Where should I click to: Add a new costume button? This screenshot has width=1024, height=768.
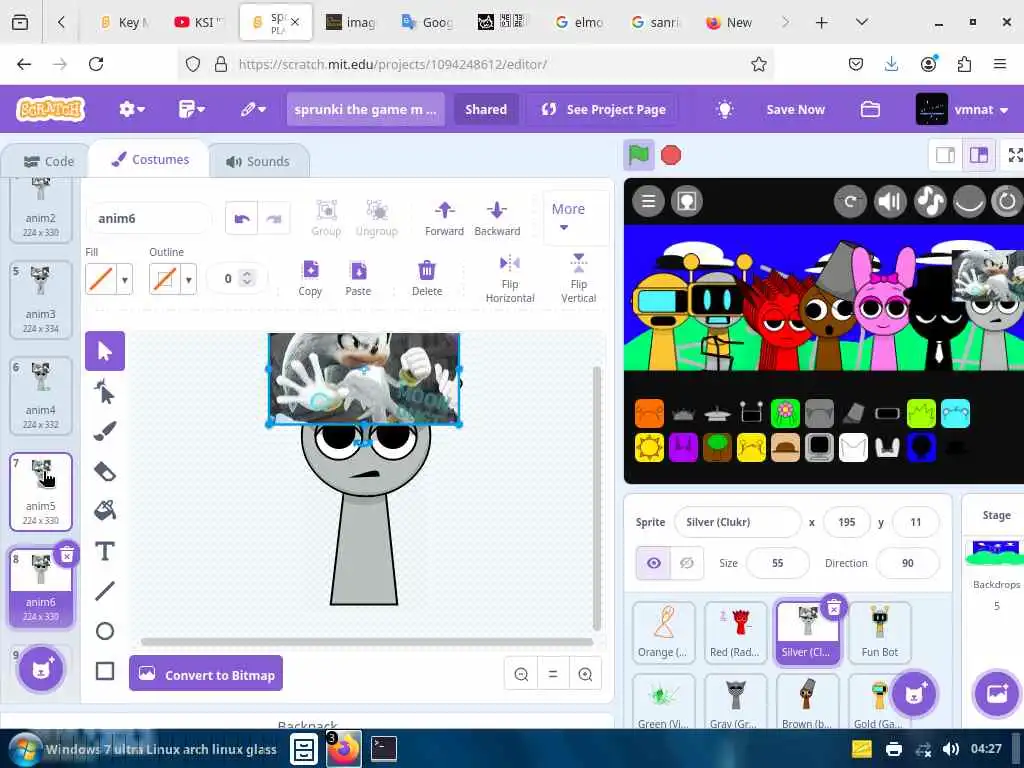(x=41, y=668)
